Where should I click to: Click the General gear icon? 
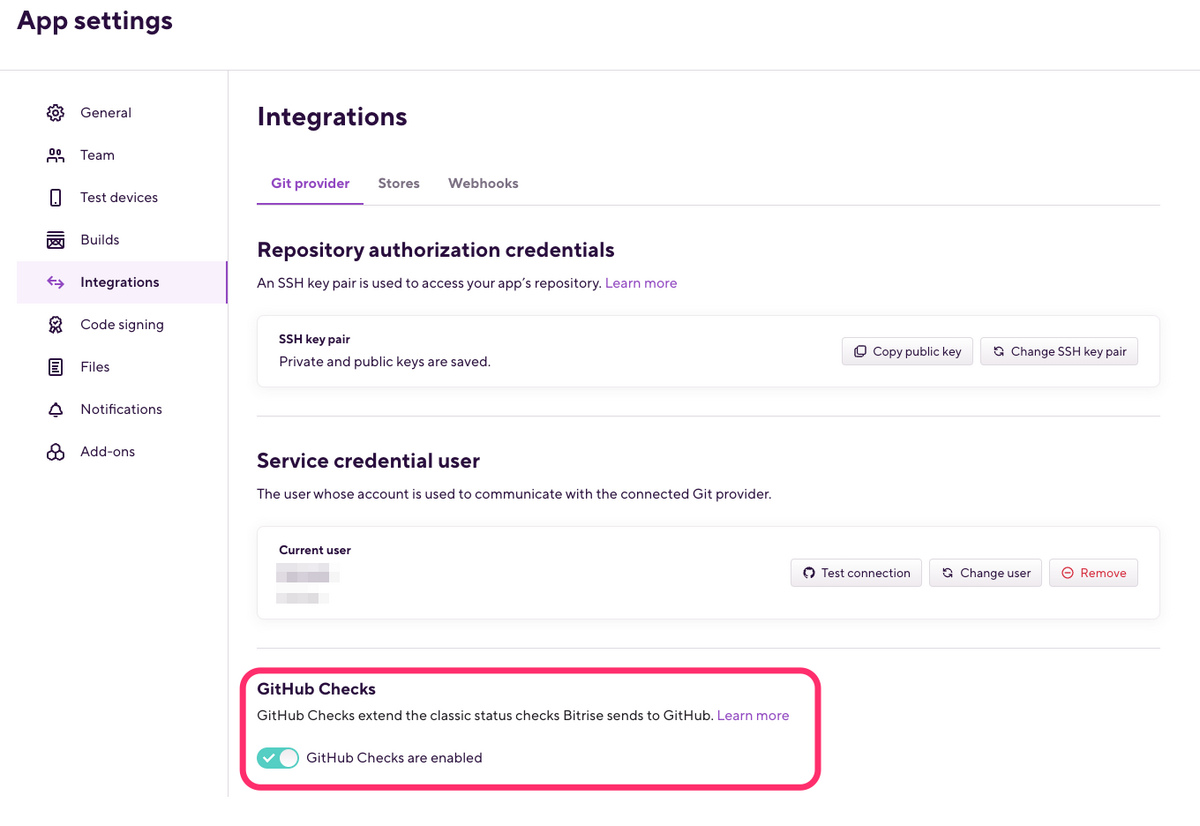[x=56, y=113]
